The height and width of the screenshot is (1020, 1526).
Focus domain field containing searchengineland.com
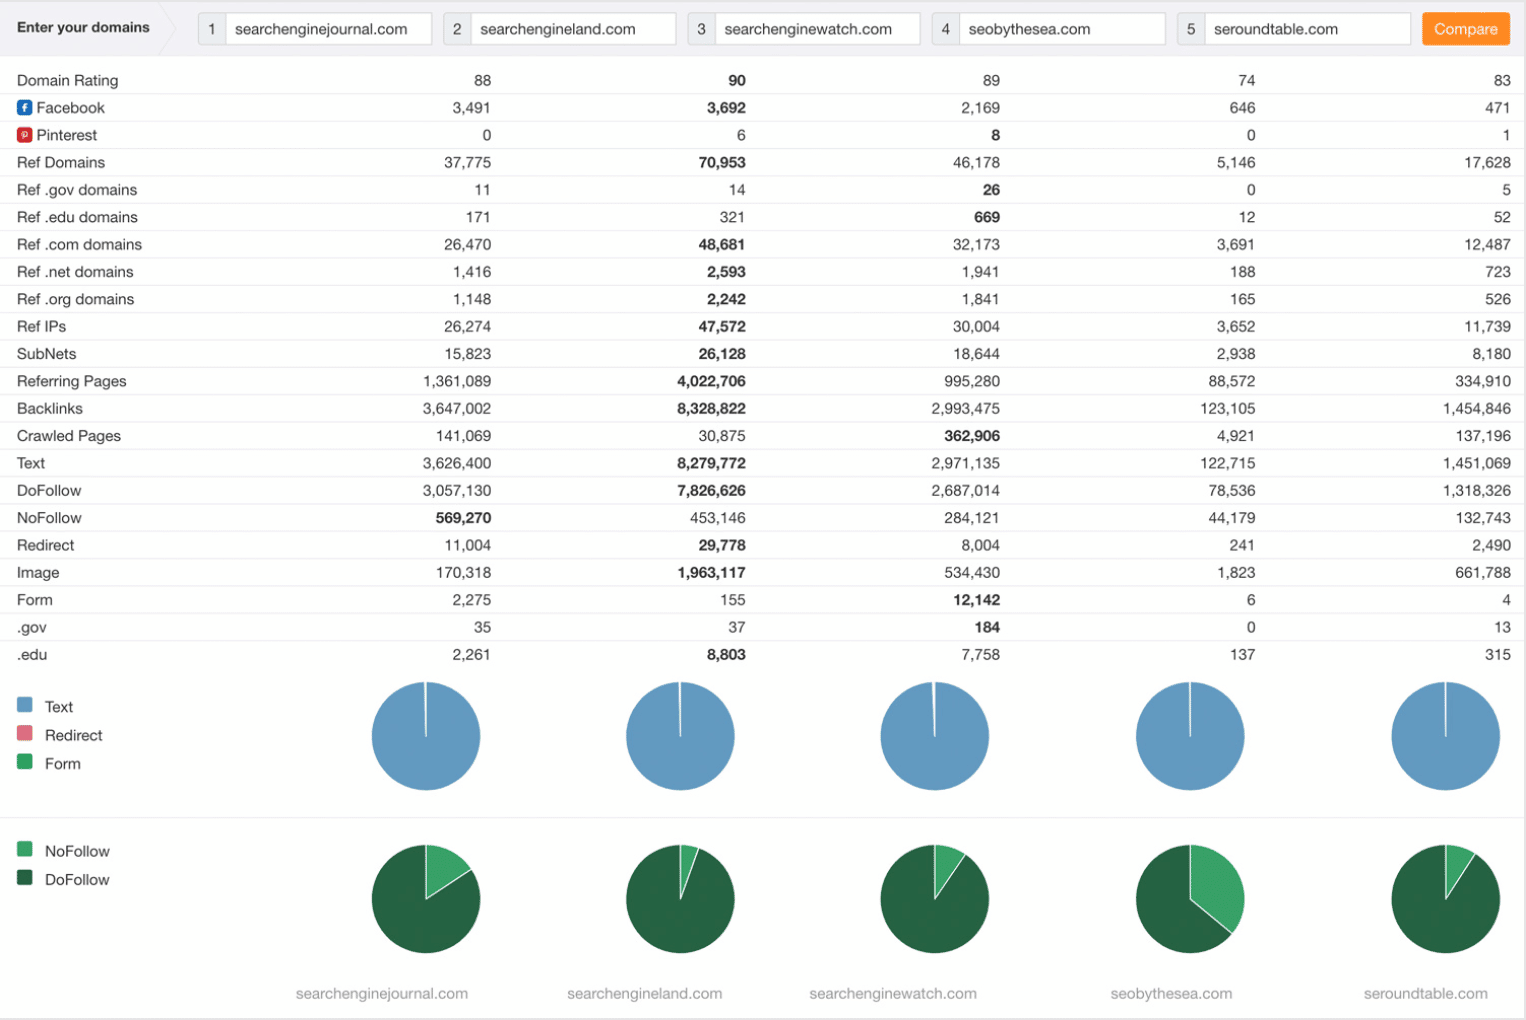[573, 29]
